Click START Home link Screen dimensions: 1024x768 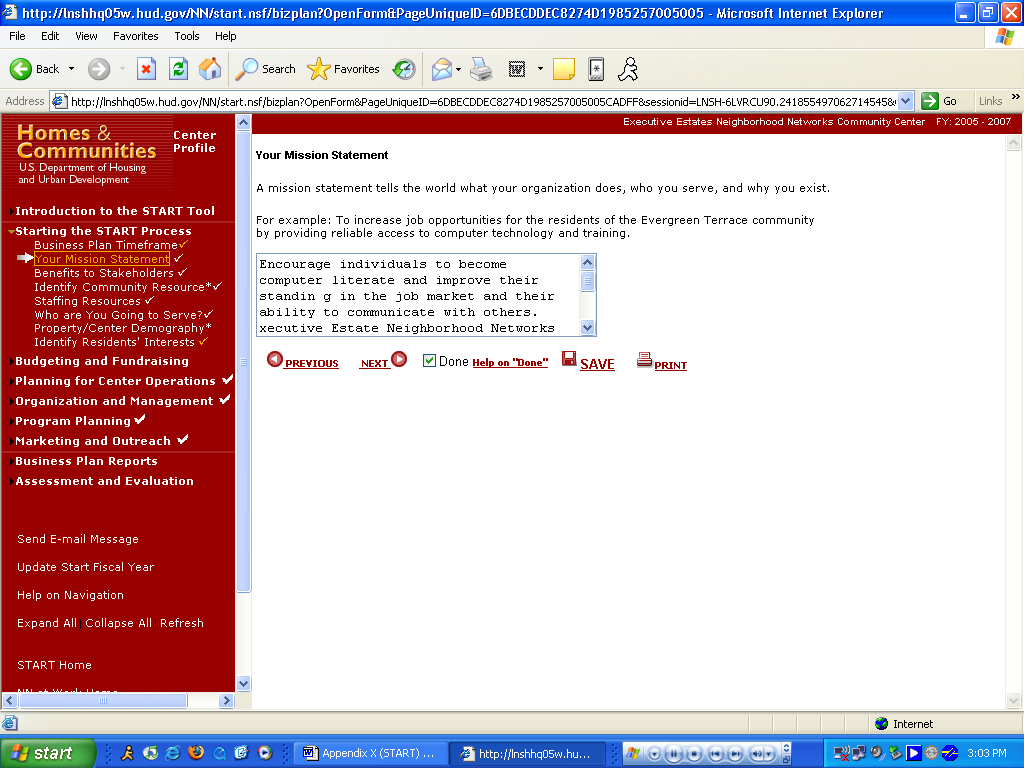tap(54, 665)
